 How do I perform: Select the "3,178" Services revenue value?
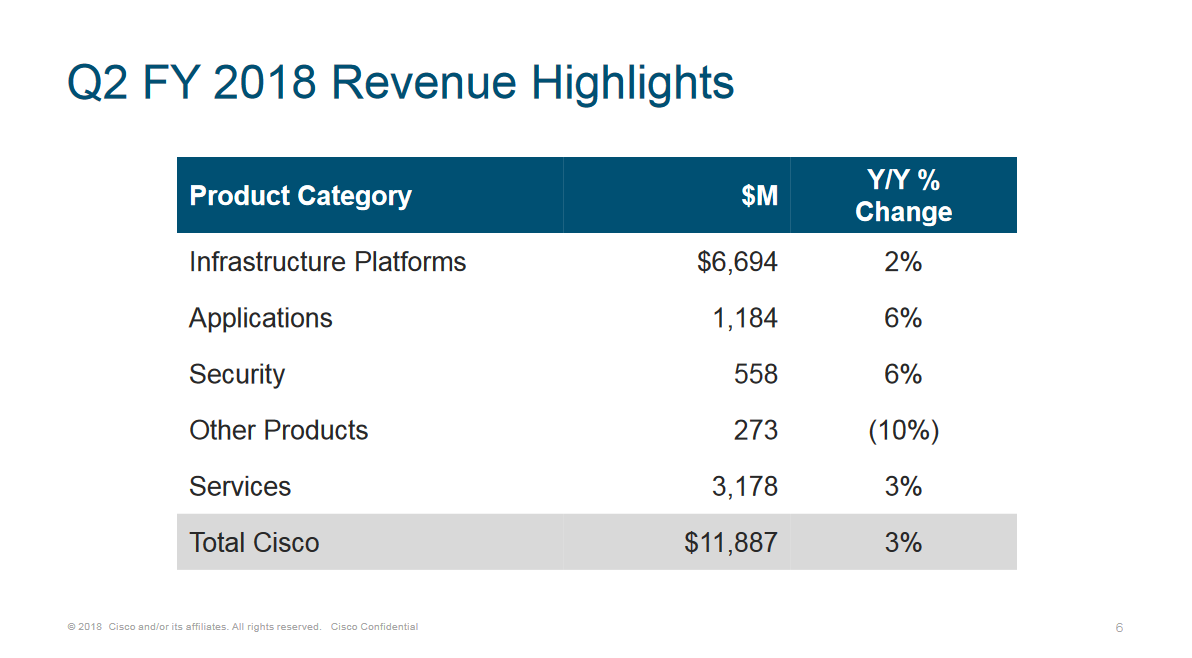point(745,487)
